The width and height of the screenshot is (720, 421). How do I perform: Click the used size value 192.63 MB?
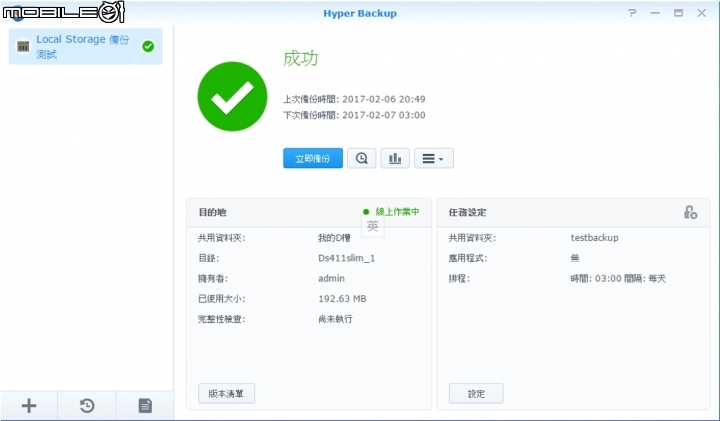[x=342, y=299]
